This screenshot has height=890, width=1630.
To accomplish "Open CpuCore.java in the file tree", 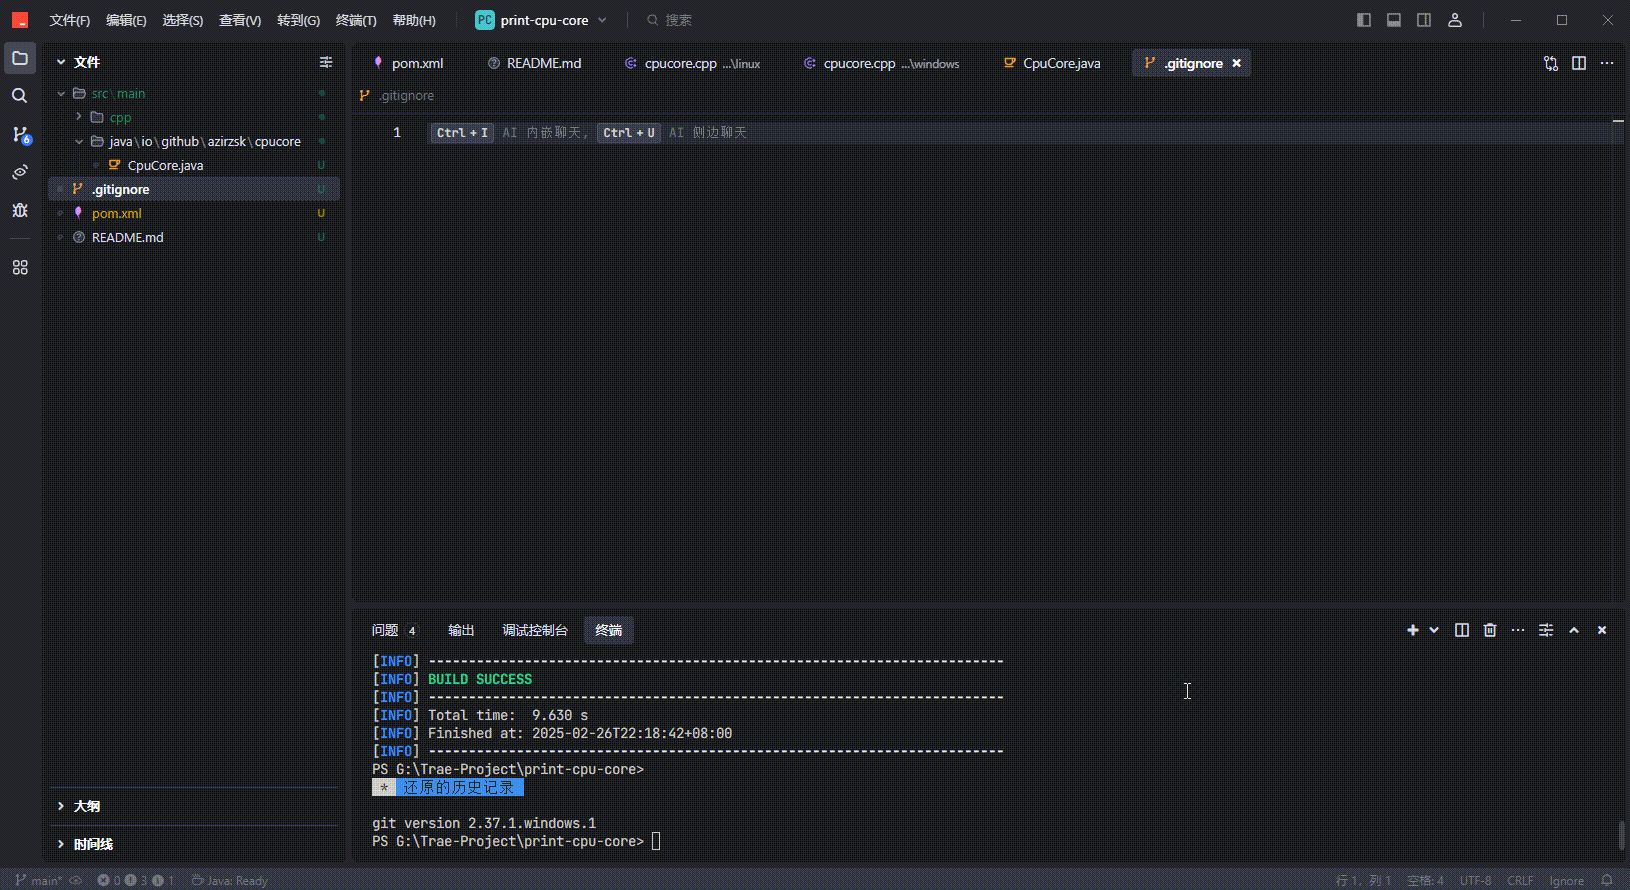I will click(194, 165).
